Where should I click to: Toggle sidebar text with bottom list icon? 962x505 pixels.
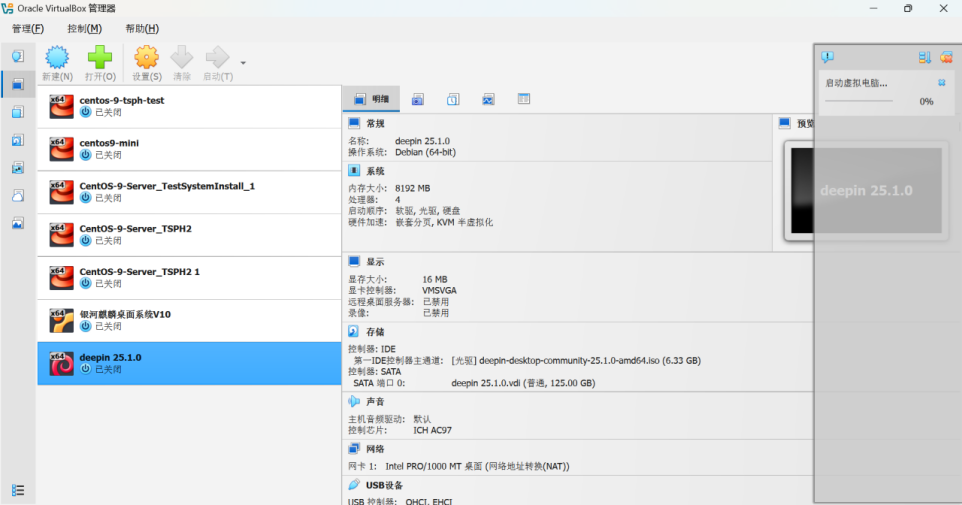coord(18,490)
